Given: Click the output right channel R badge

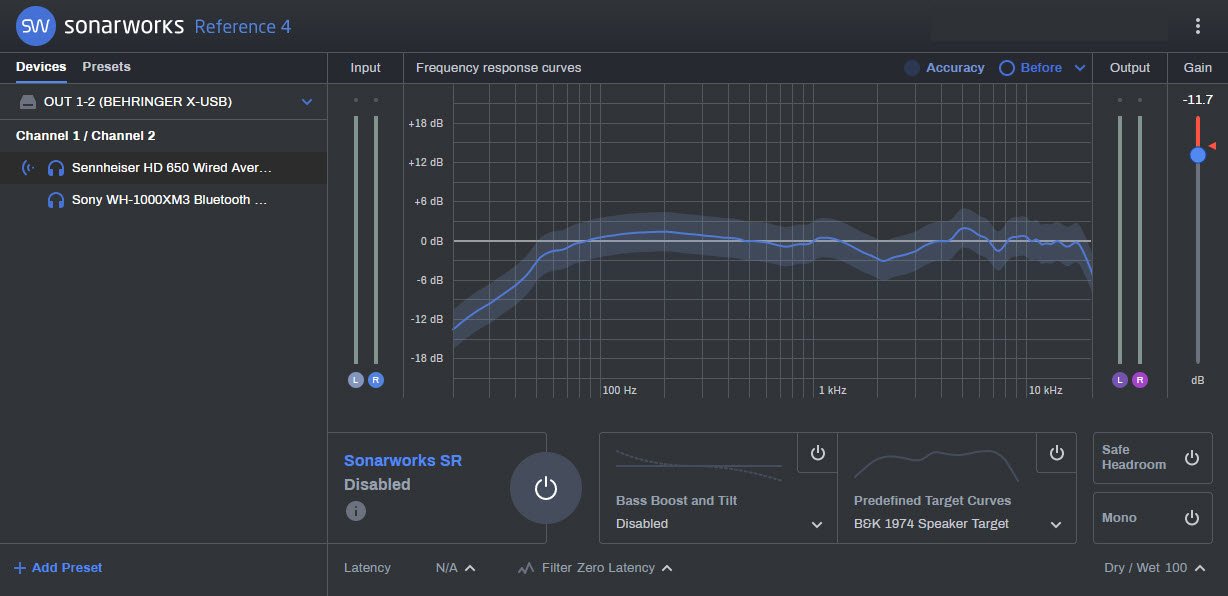Looking at the screenshot, I should tap(1140, 380).
